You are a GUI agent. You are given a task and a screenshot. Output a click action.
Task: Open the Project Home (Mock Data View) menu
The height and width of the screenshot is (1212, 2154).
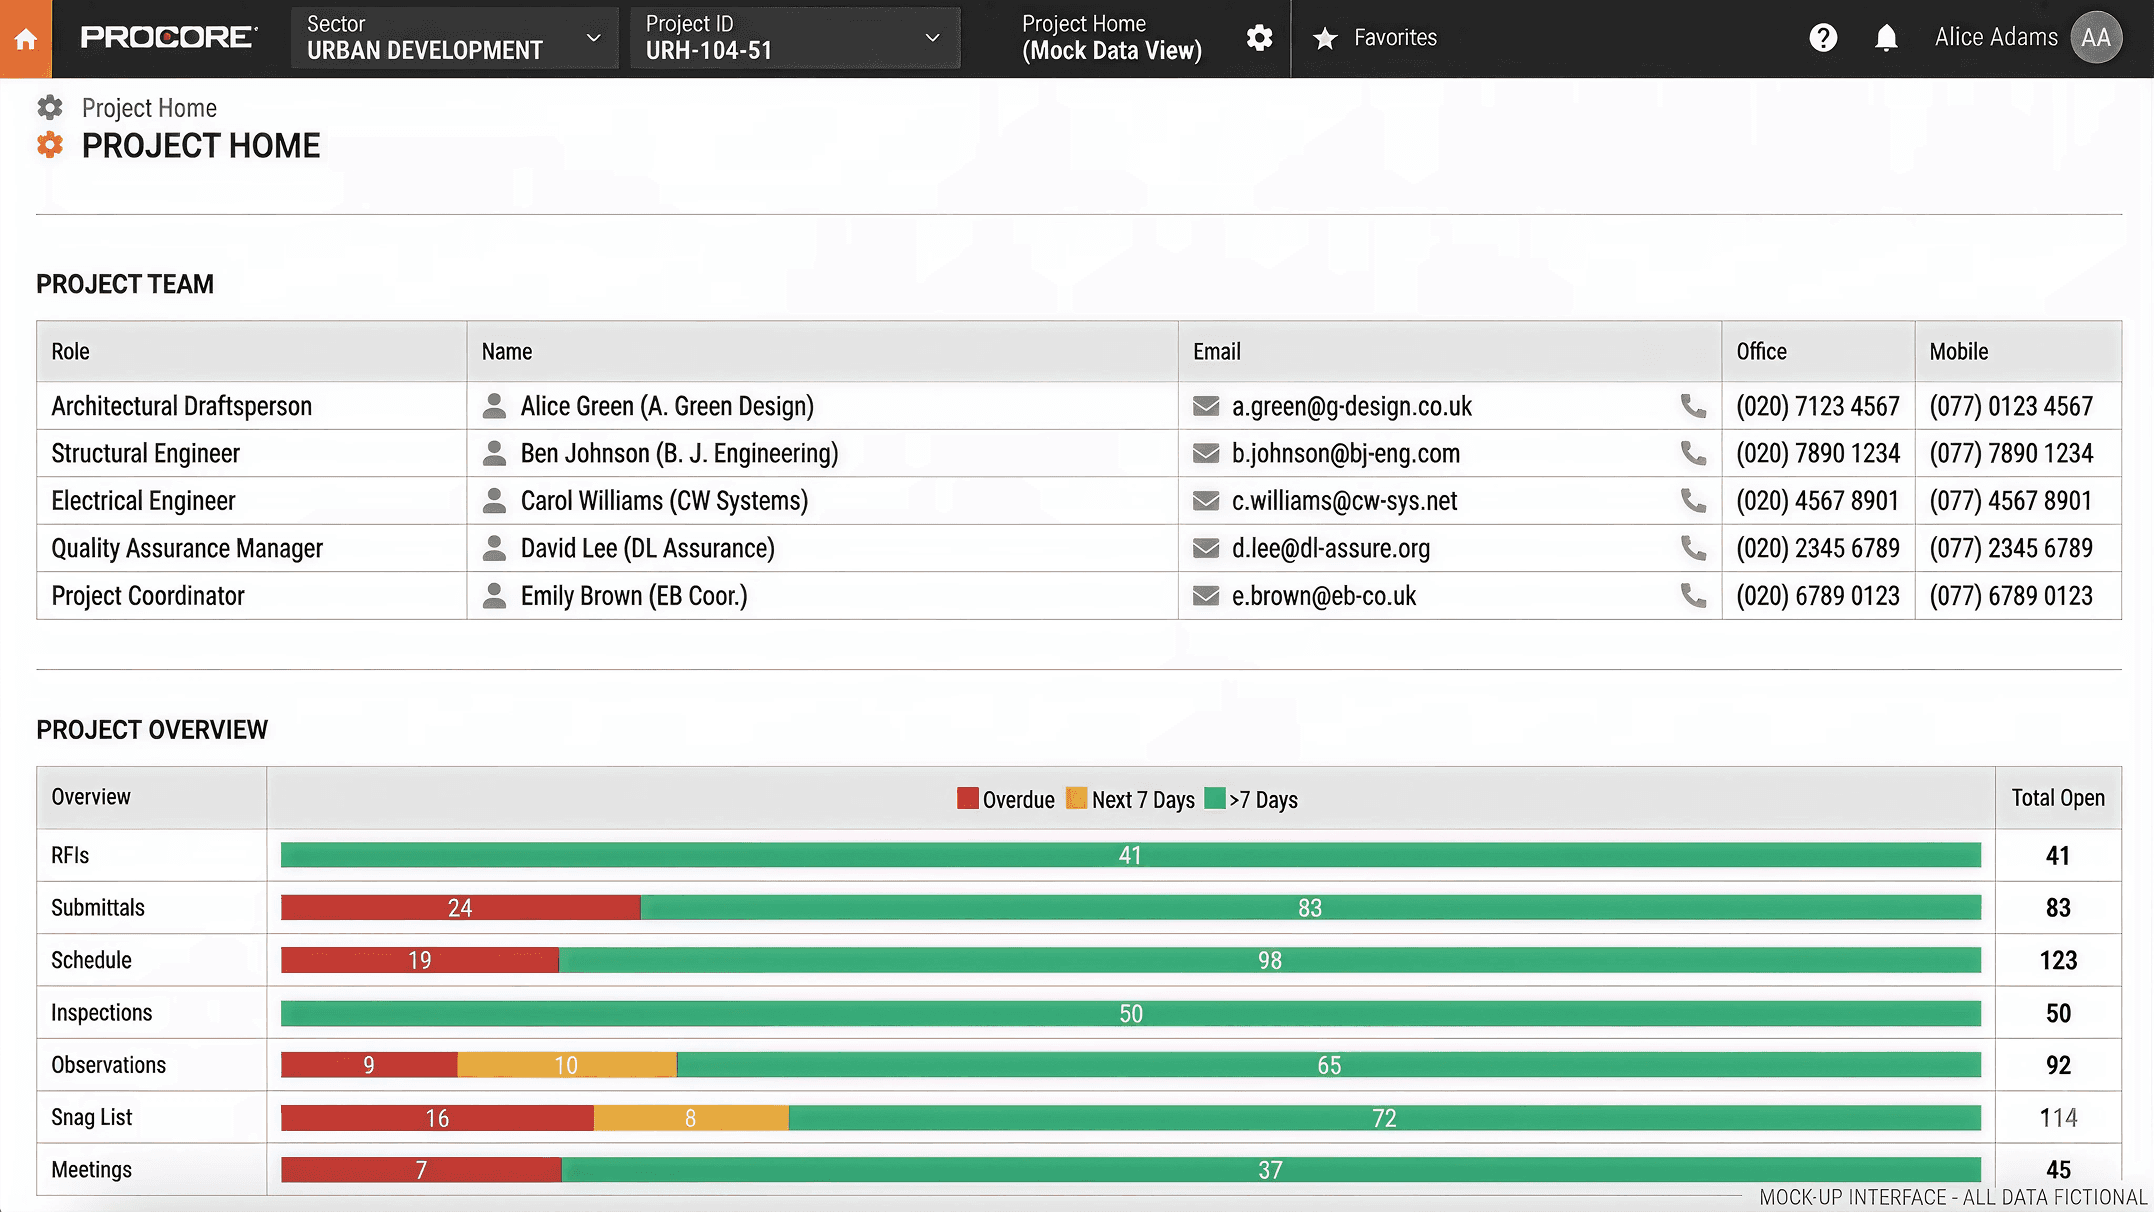(1111, 38)
